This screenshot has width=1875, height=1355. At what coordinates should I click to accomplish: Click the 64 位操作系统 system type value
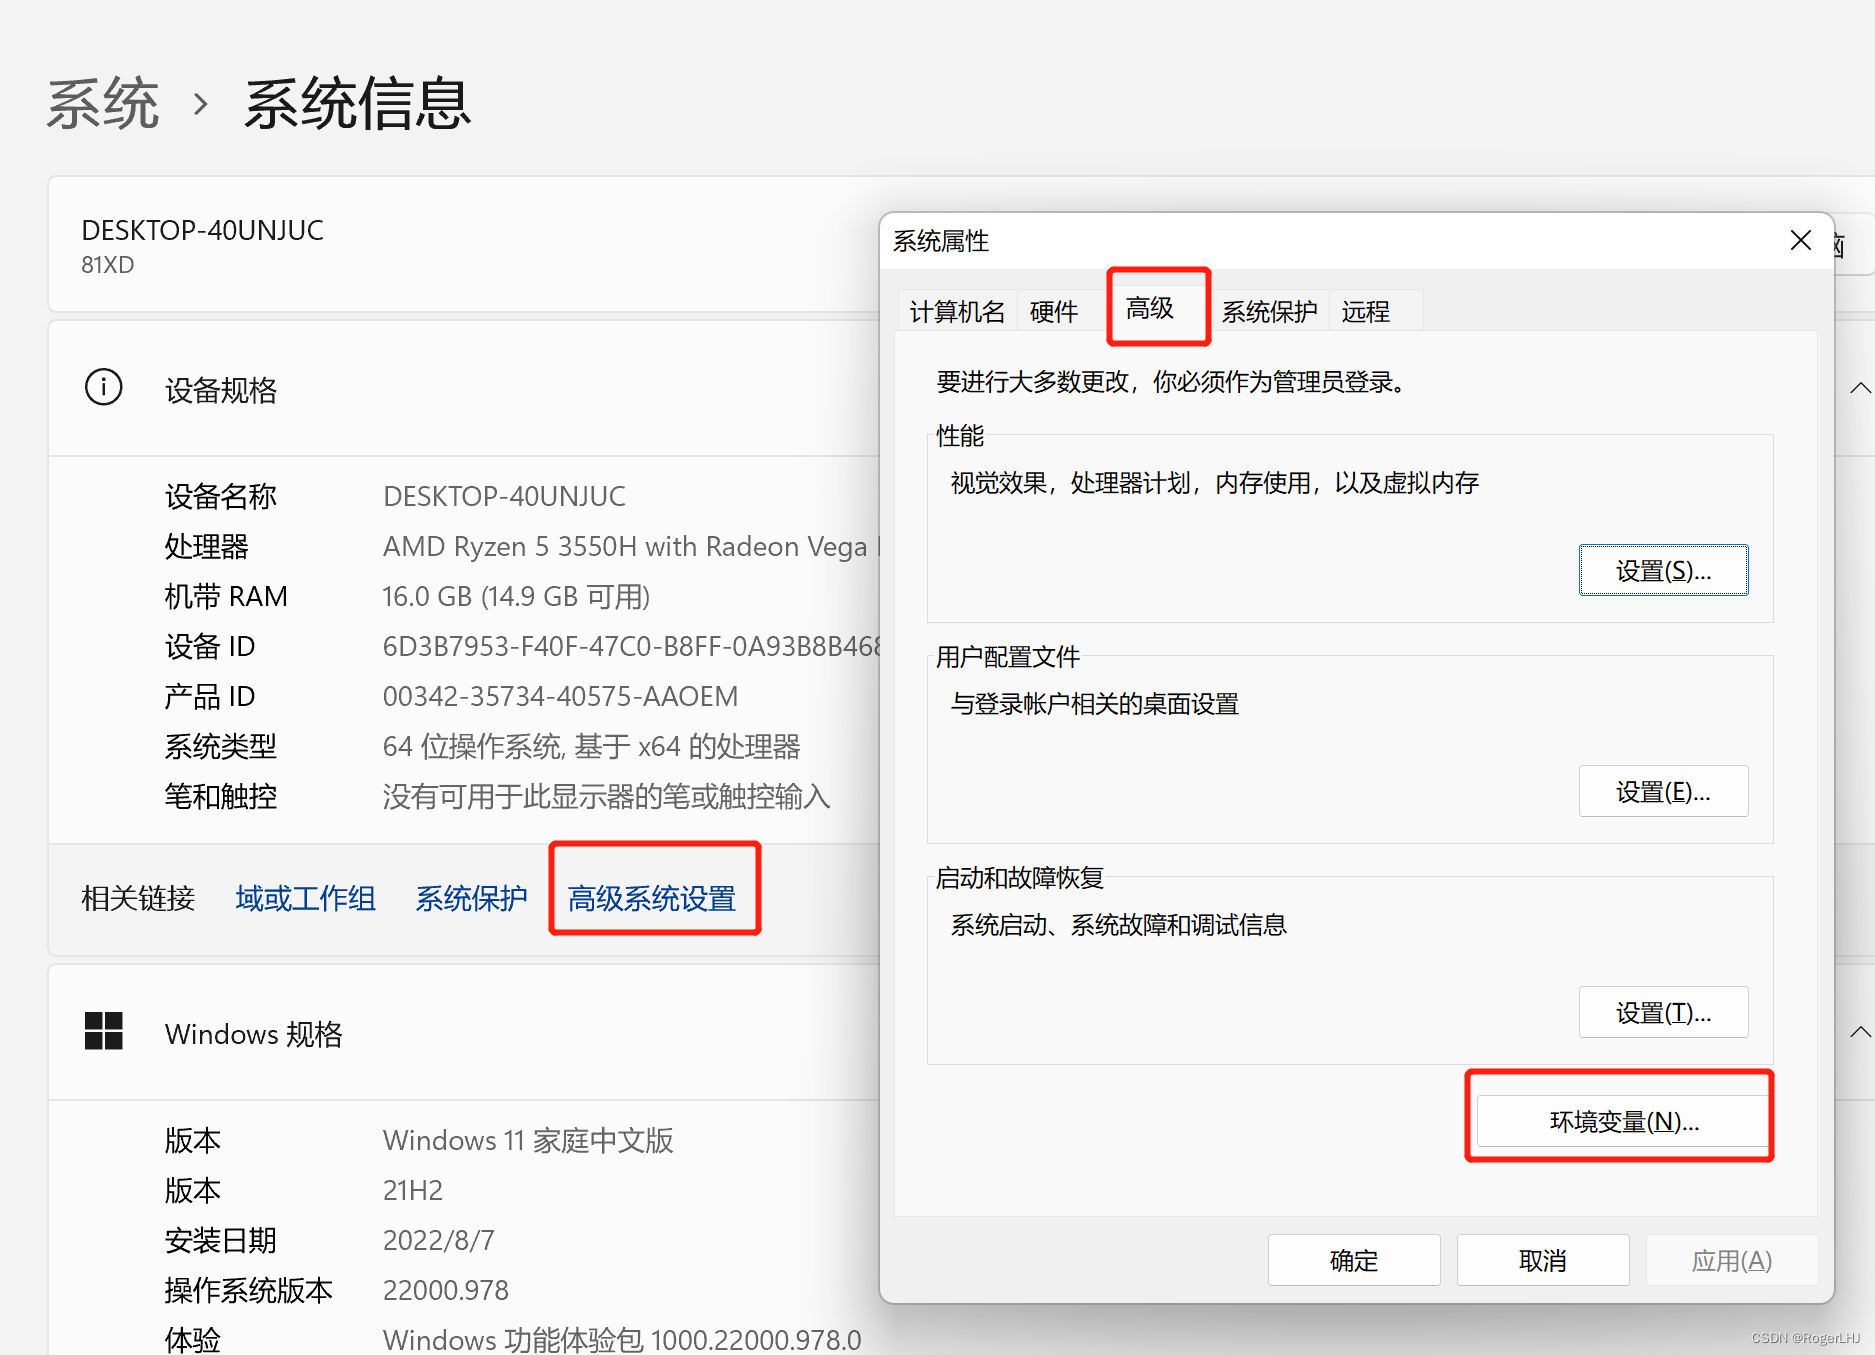(591, 746)
